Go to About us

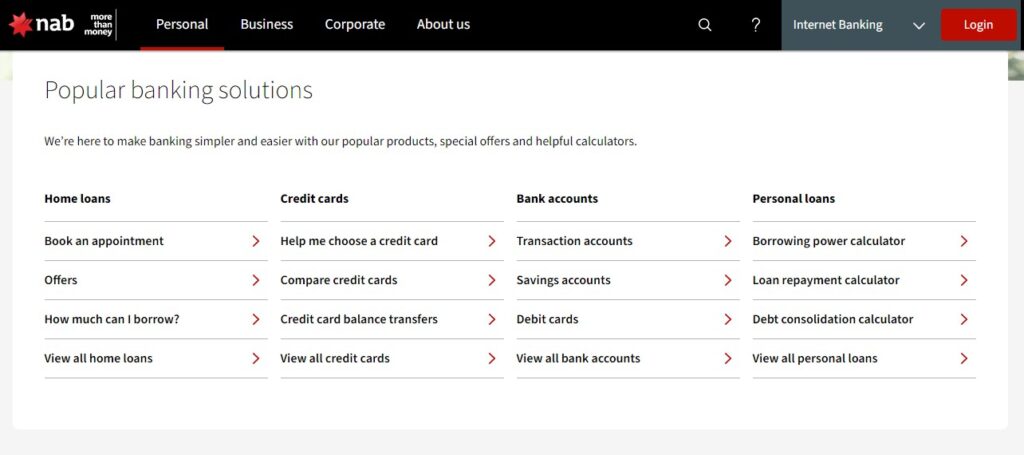click(443, 25)
